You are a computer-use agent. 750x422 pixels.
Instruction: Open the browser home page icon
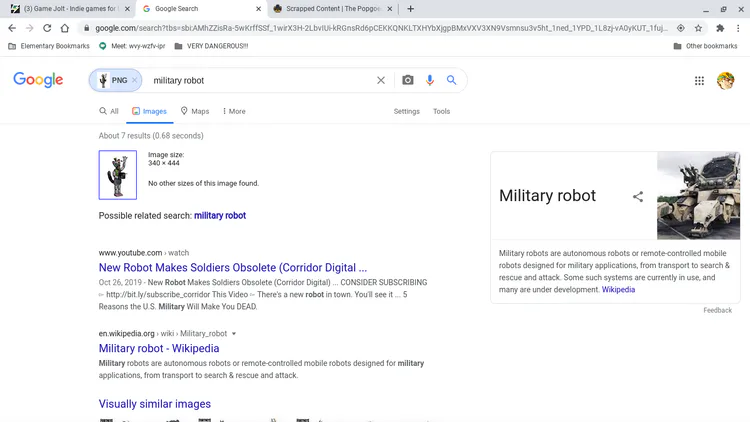(65, 28)
